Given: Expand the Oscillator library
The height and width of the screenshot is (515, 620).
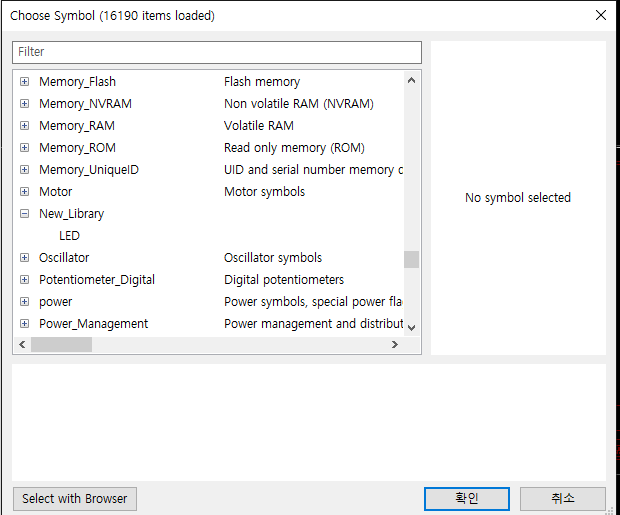Looking at the screenshot, I should coord(25,258).
